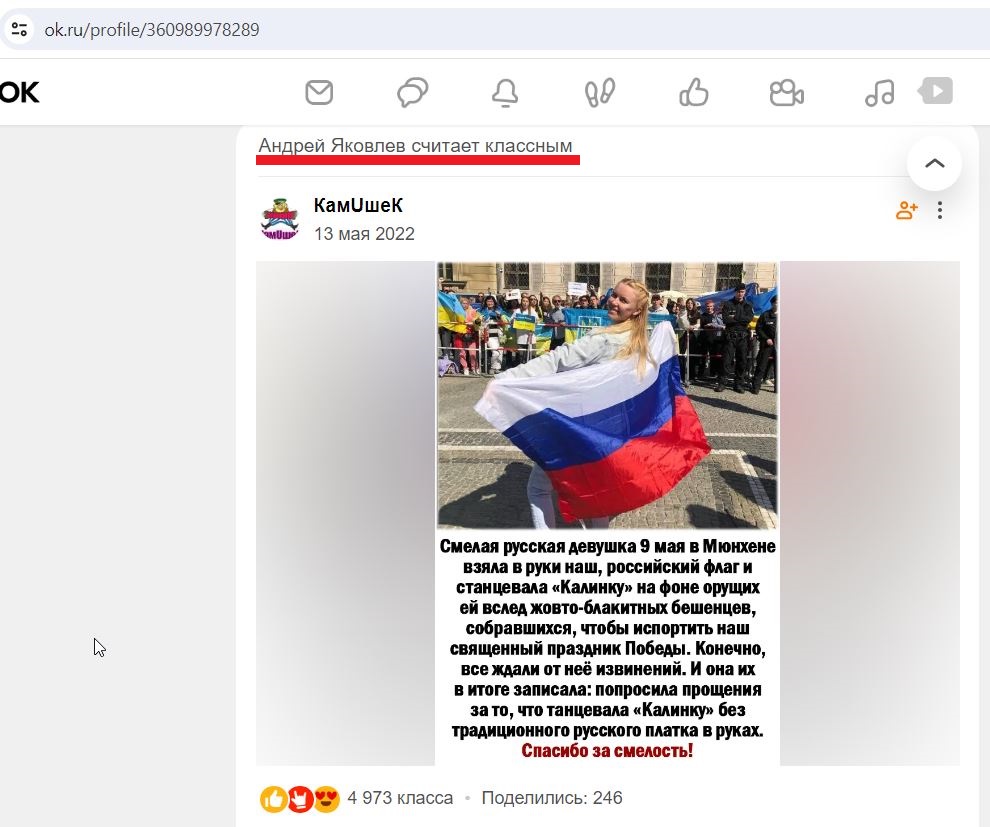Open notifications bell icon

(x=505, y=93)
